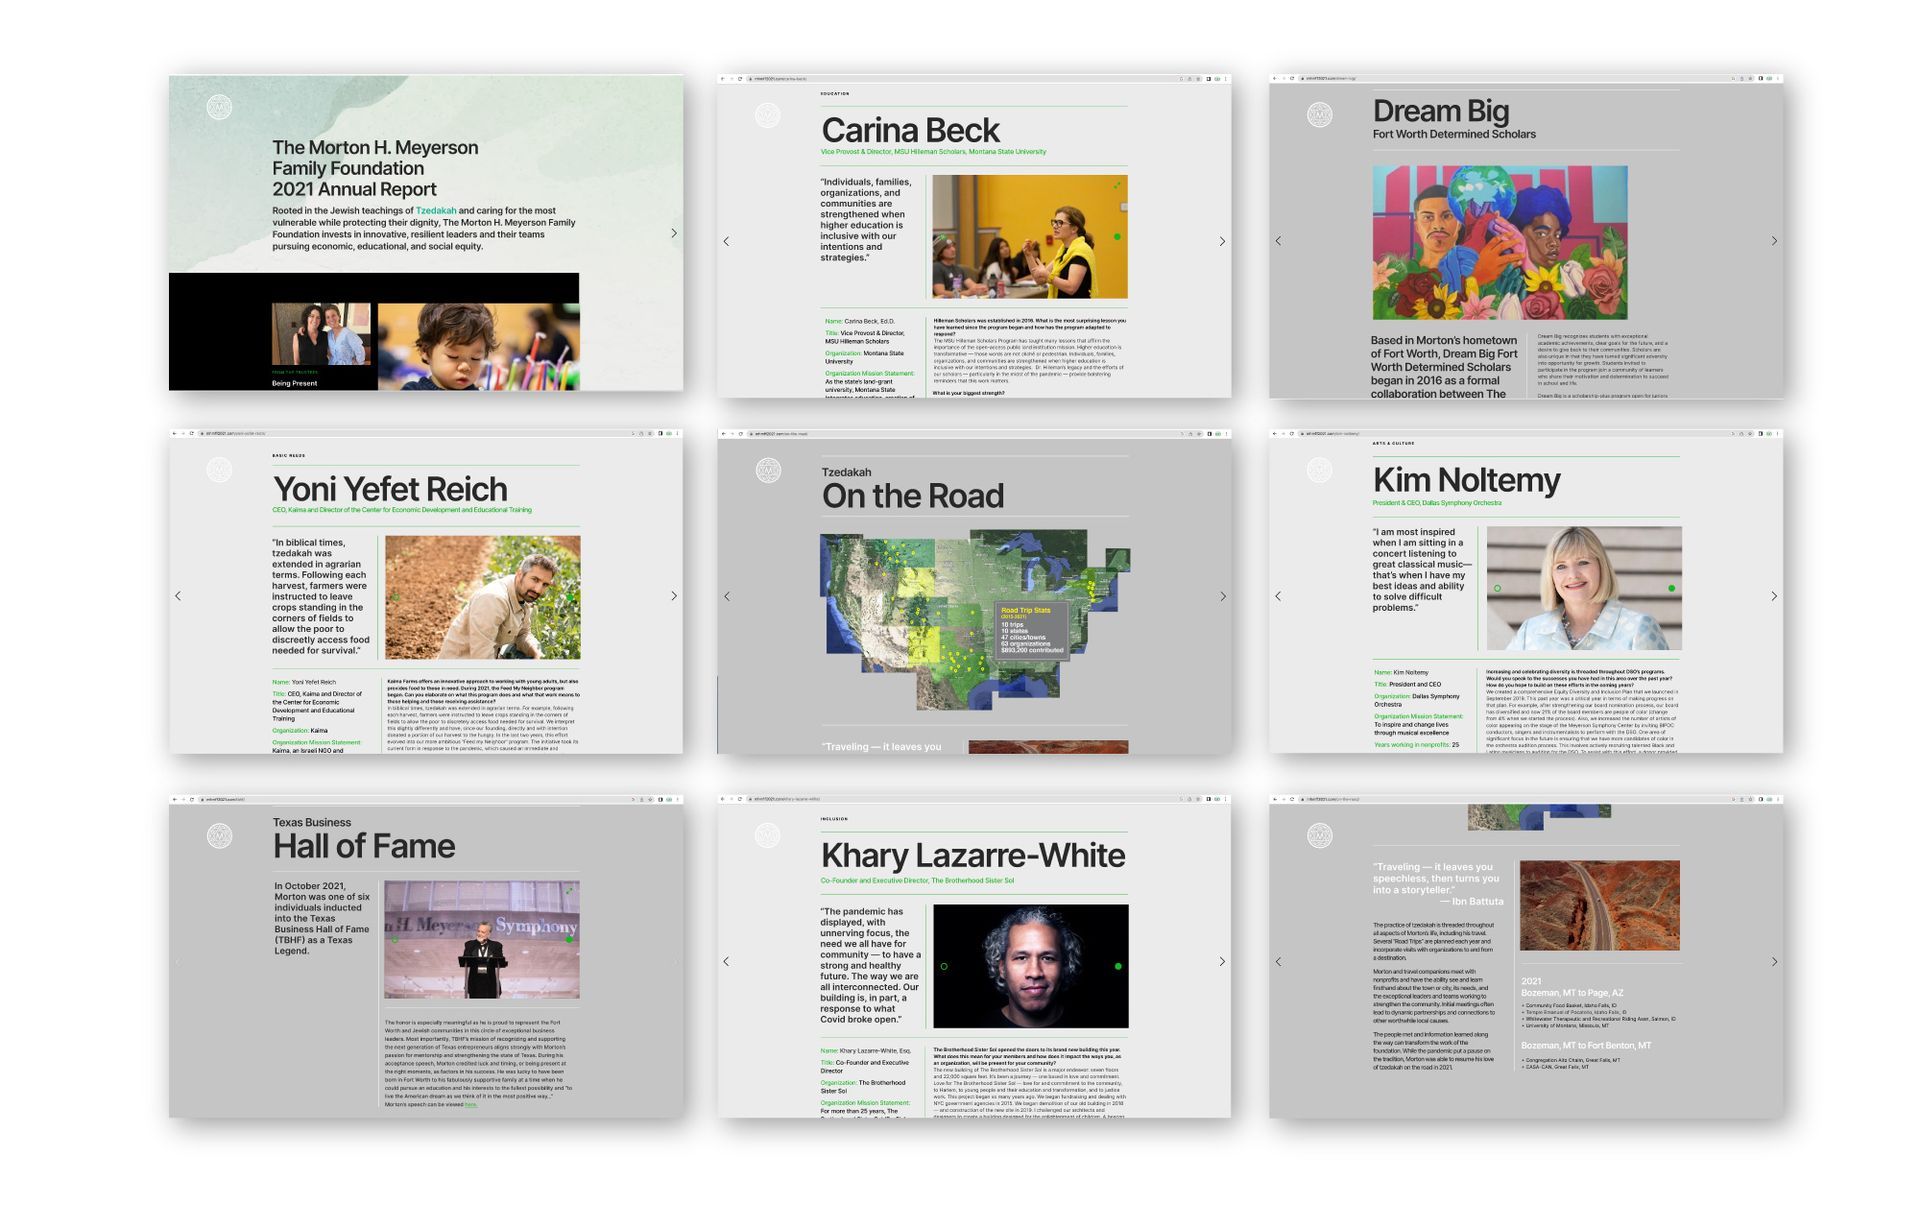Open the green 'here' link to Morton's speech
This screenshot has width=1920, height=1209.
(x=471, y=1105)
